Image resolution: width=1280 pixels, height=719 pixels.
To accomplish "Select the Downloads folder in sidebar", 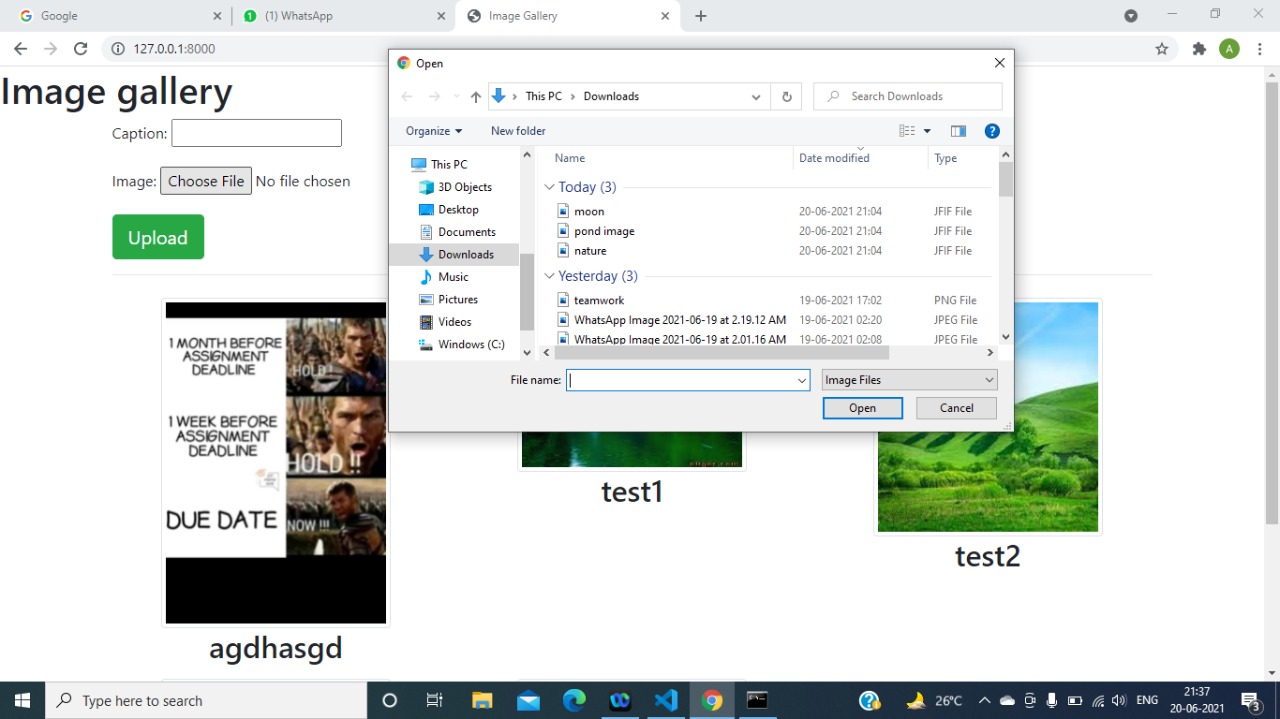I will pyautogui.click(x=466, y=254).
